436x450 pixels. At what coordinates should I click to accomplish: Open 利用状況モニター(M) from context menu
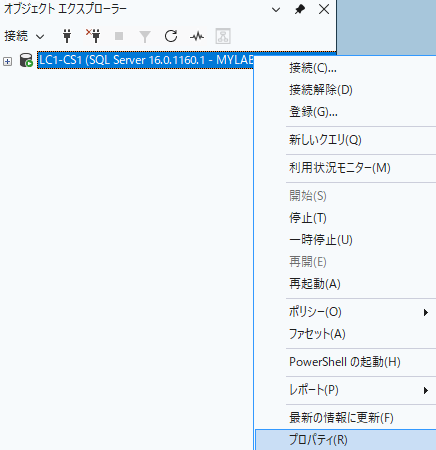pos(345,168)
